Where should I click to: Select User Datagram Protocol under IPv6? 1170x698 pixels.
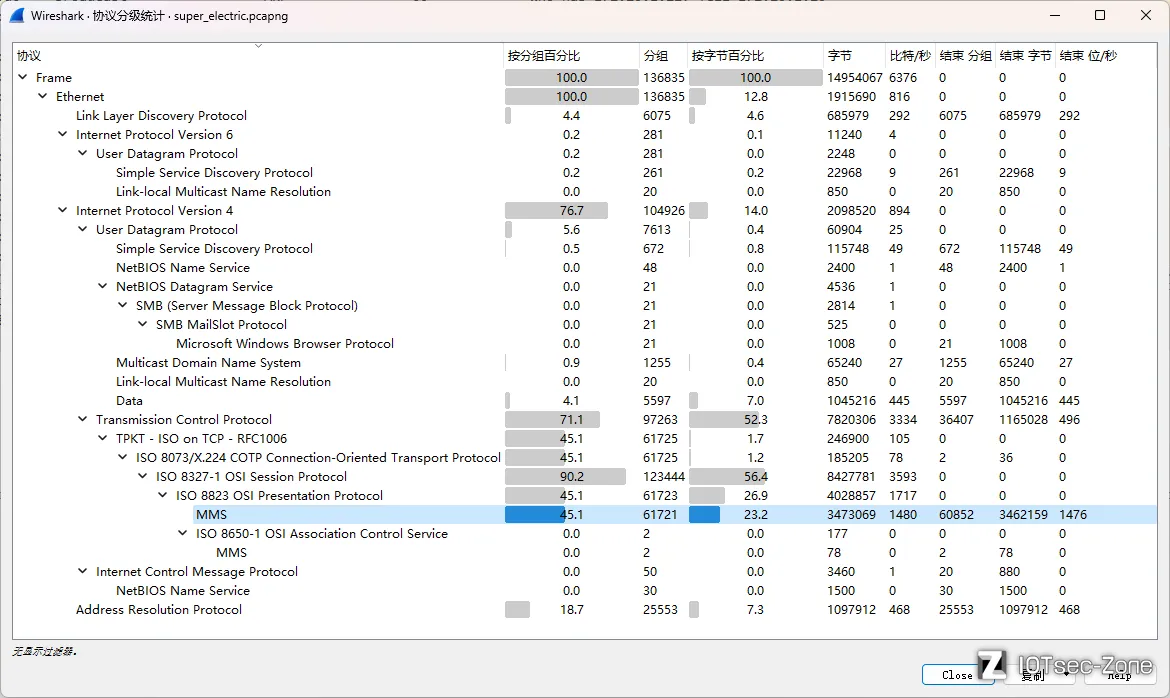pos(585,154)
